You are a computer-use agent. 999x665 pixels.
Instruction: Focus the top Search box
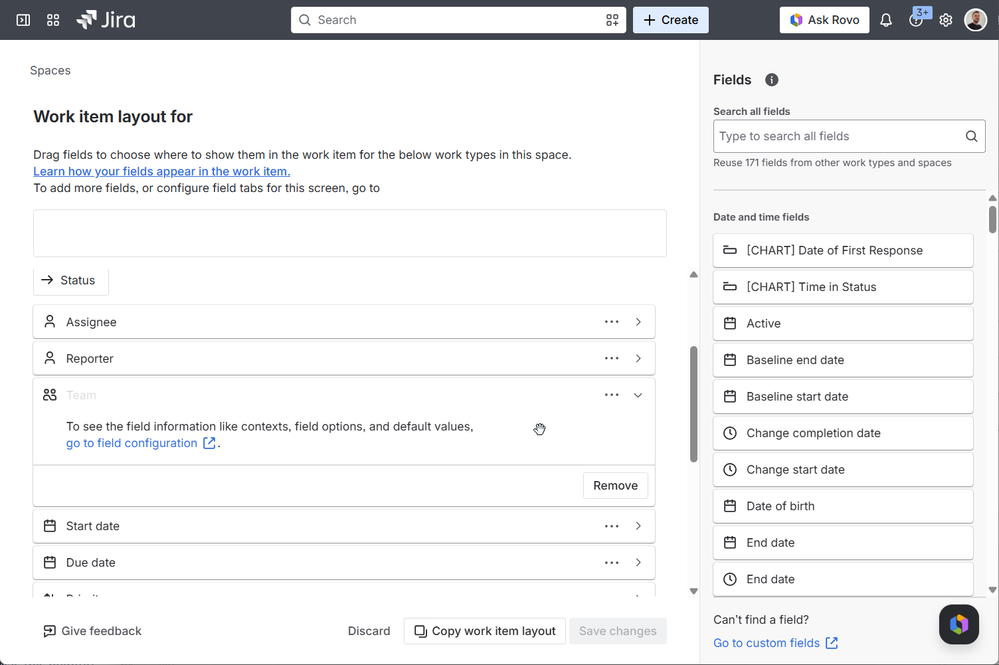pos(458,20)
